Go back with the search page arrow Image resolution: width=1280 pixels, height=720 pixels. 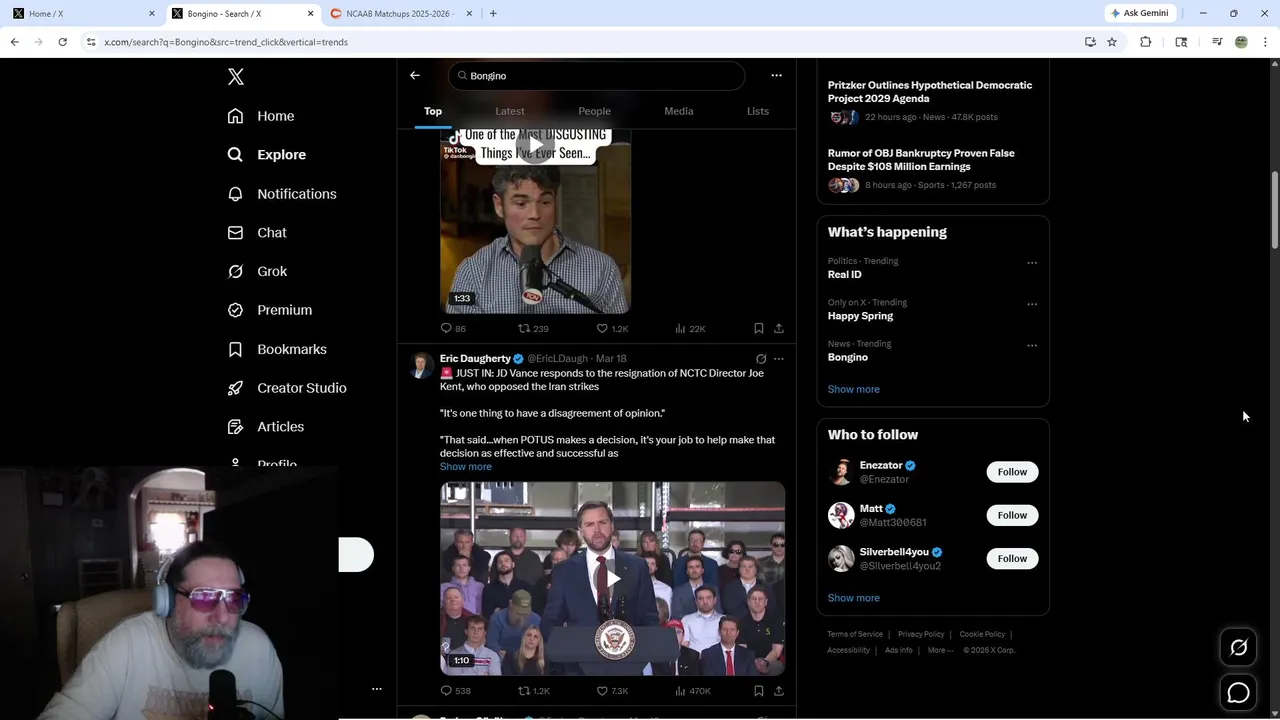click(415, 75)
